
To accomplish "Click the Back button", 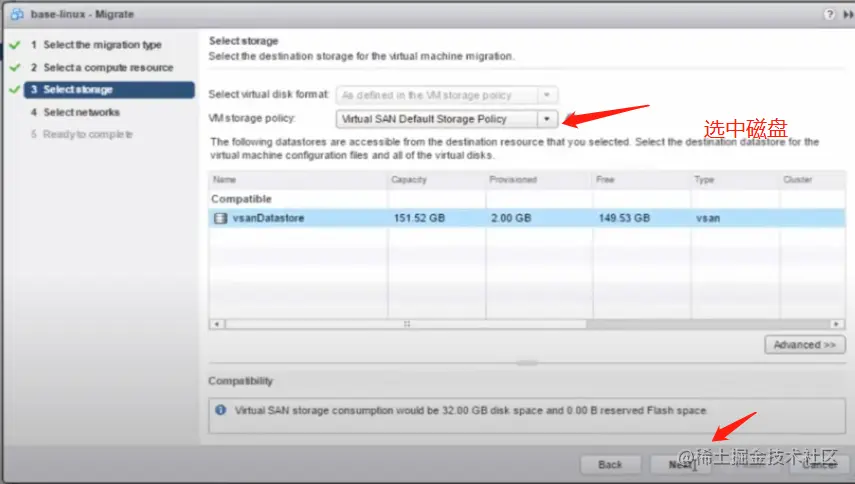I will coord(610,464).
